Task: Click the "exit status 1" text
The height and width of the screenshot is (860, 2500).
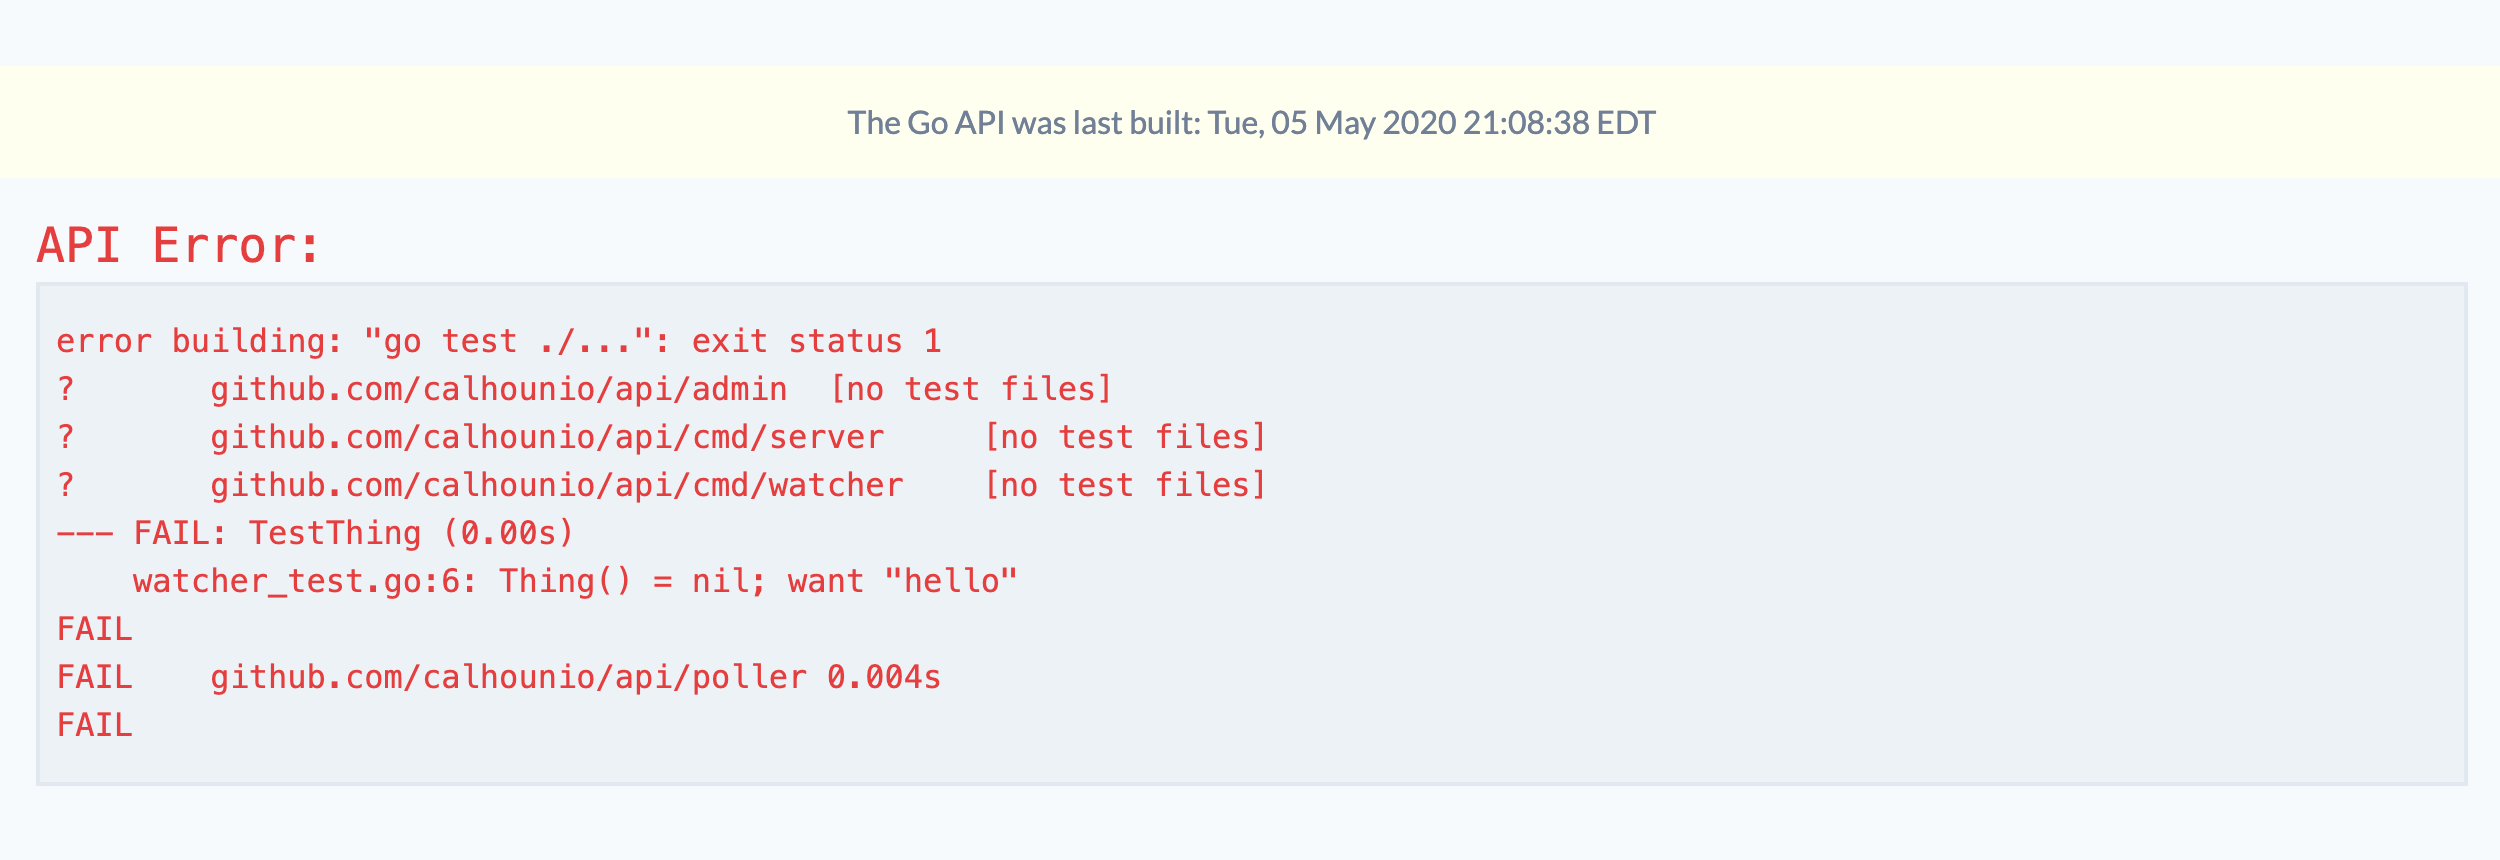Action: [816, 342]
